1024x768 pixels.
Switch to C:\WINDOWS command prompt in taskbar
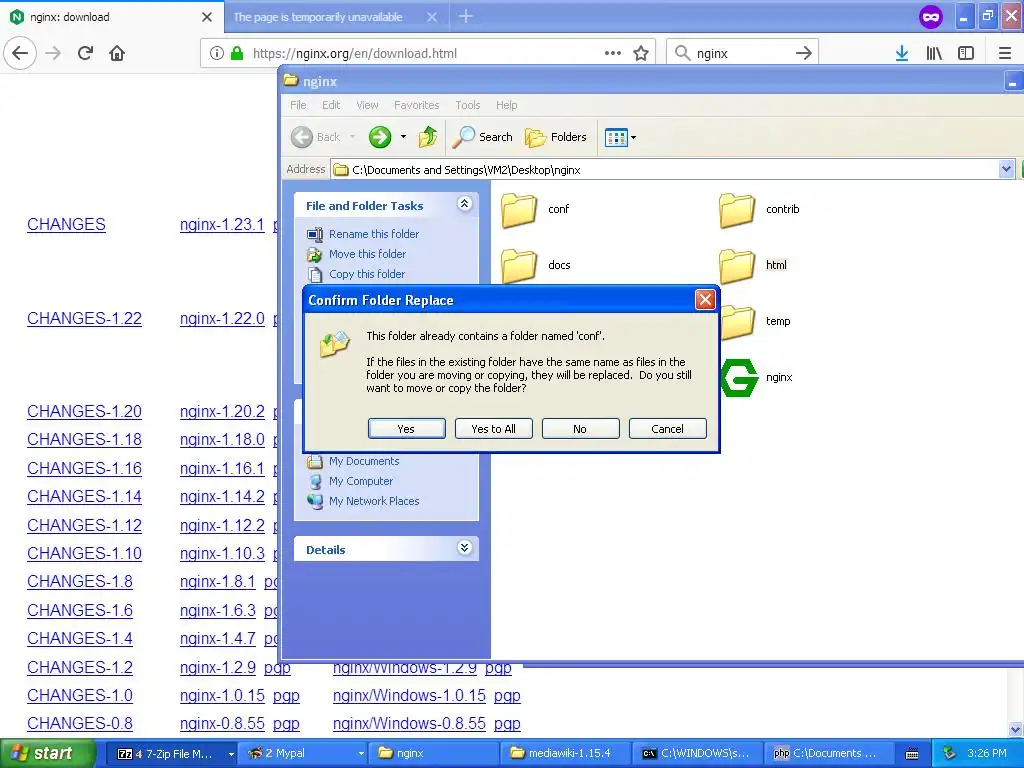pyautogui.click(x=696, y=754)
